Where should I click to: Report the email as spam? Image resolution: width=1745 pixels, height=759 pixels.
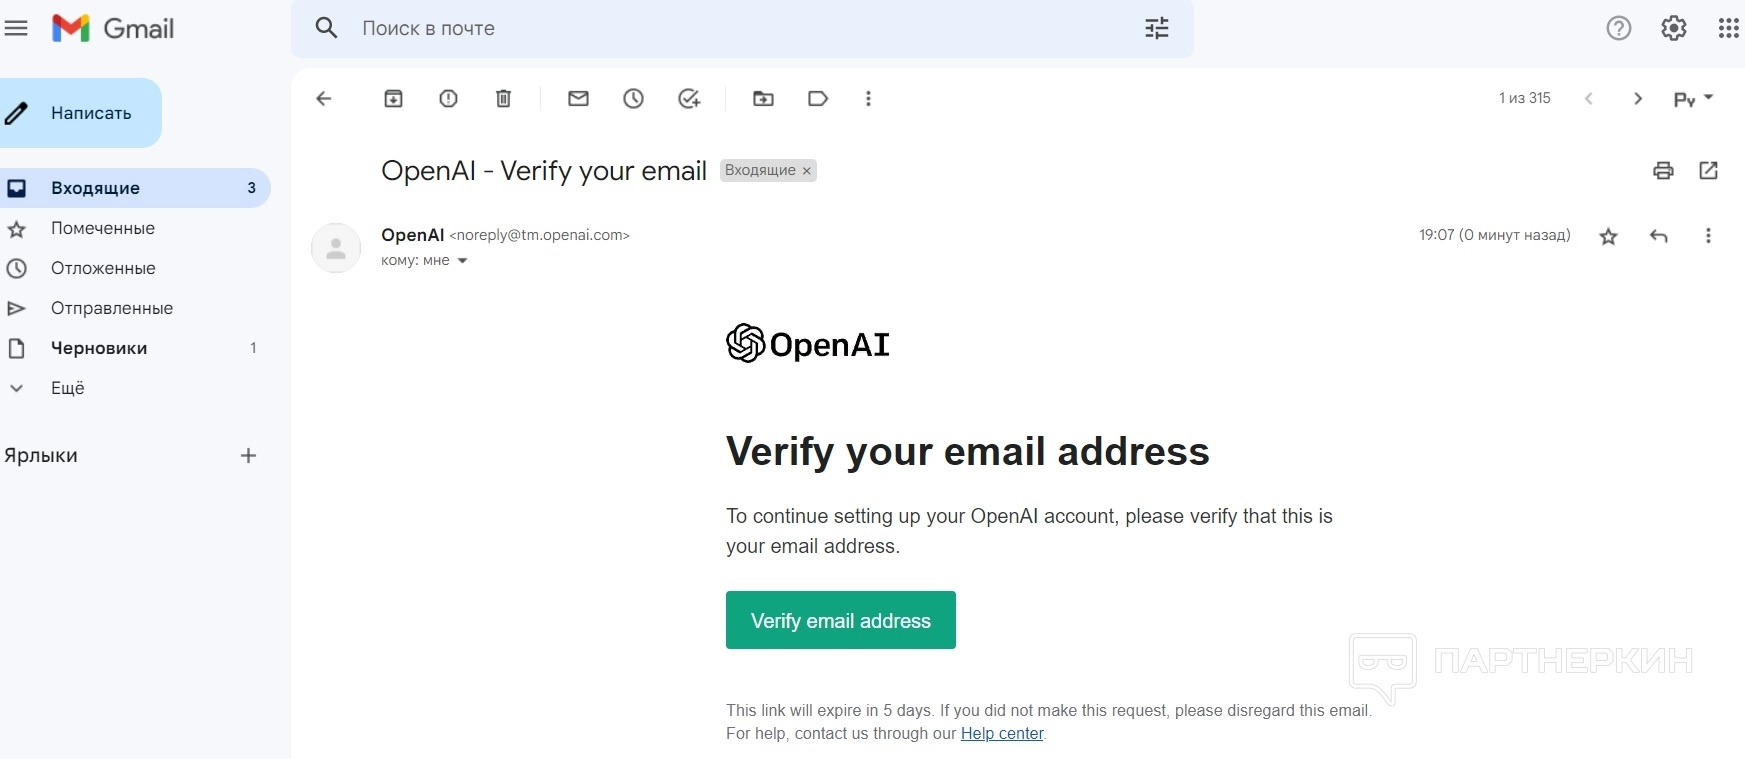tap(448, 98)
